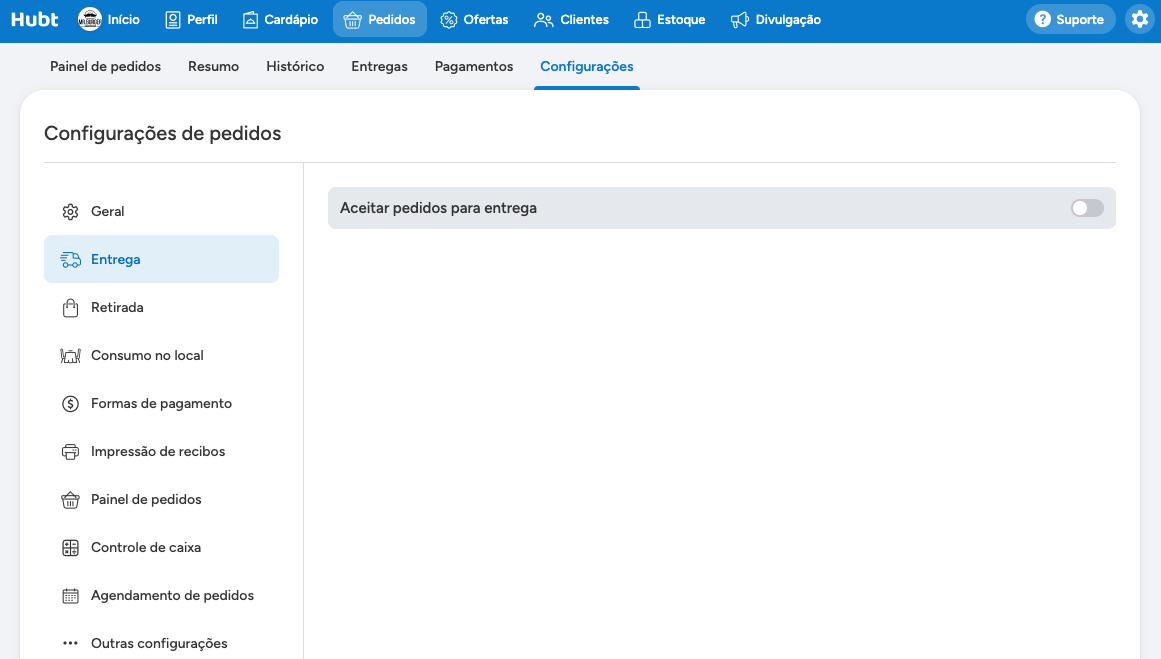Click the gear icon next to Geral

(70, 212)
